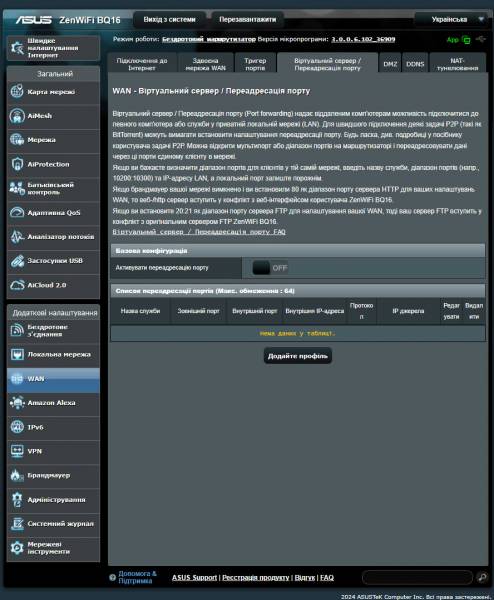Open the Українська language dropdown
The width and height of the screenshot is (494, 600).
click(453, 19)
